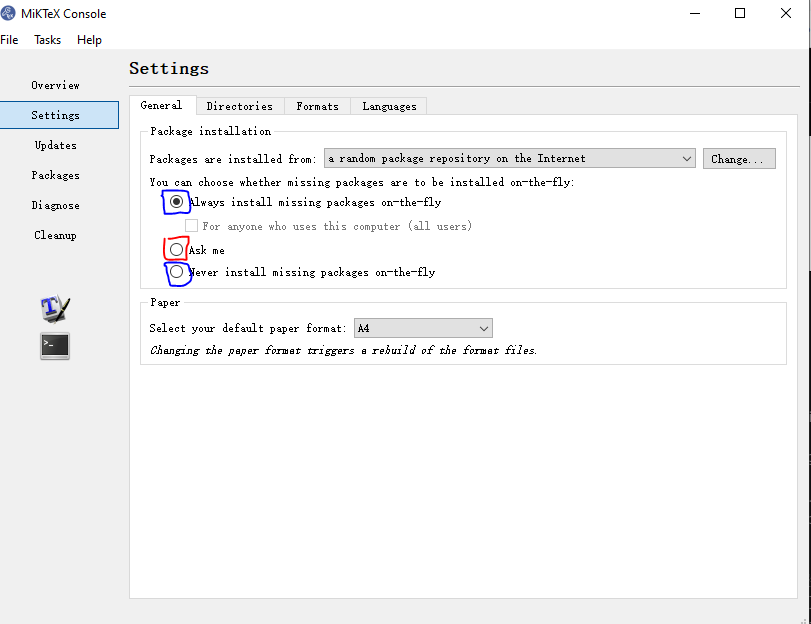The width and height of the screenshot is (811, 624).
Task: Click the 'Packages are installed from:' label
Action: click(x=233, y=159)
